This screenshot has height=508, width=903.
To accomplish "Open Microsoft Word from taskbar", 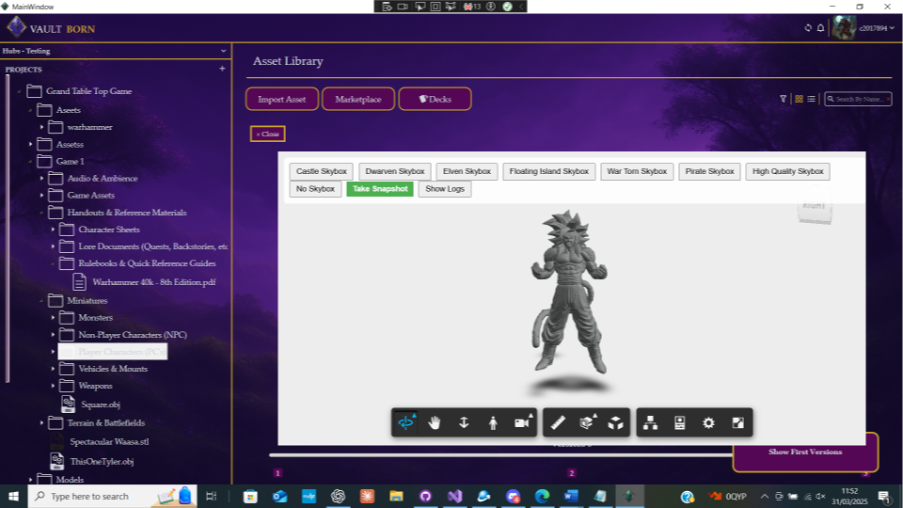I will (571, 496).
